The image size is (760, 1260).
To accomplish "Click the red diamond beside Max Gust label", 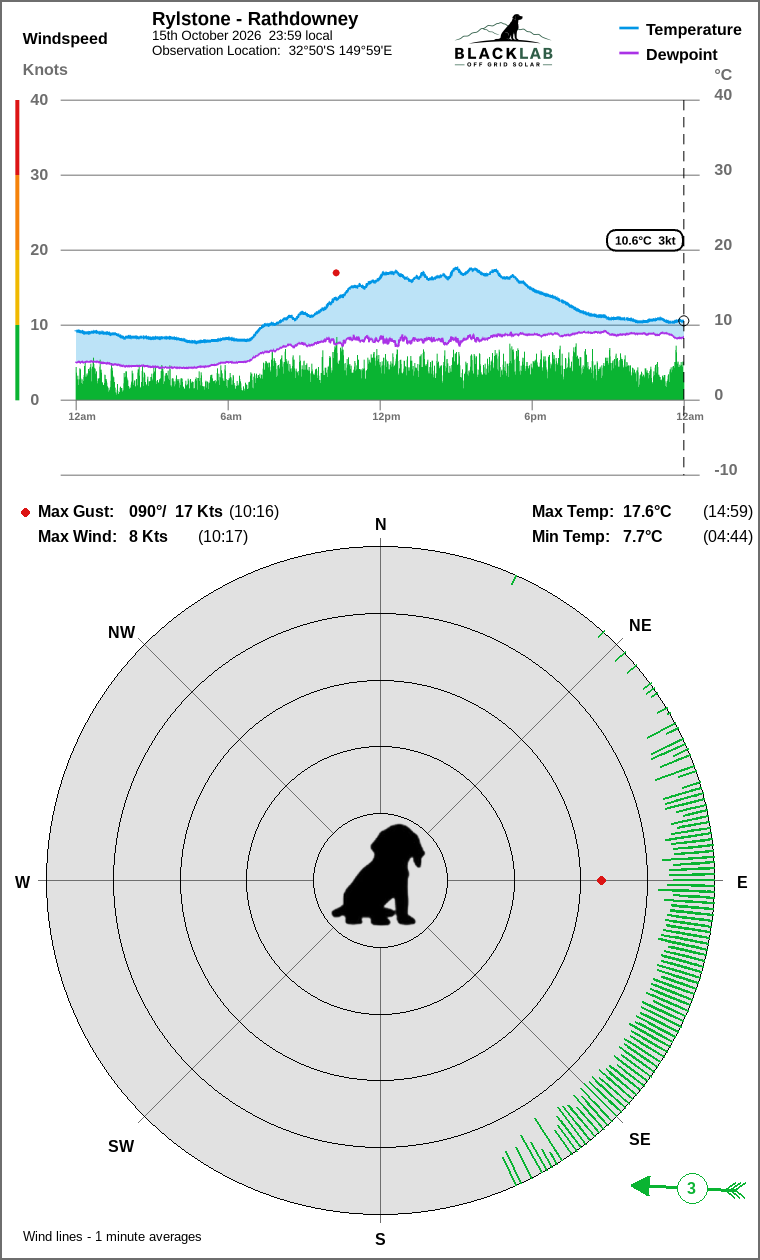I will [x=25, y=512].
